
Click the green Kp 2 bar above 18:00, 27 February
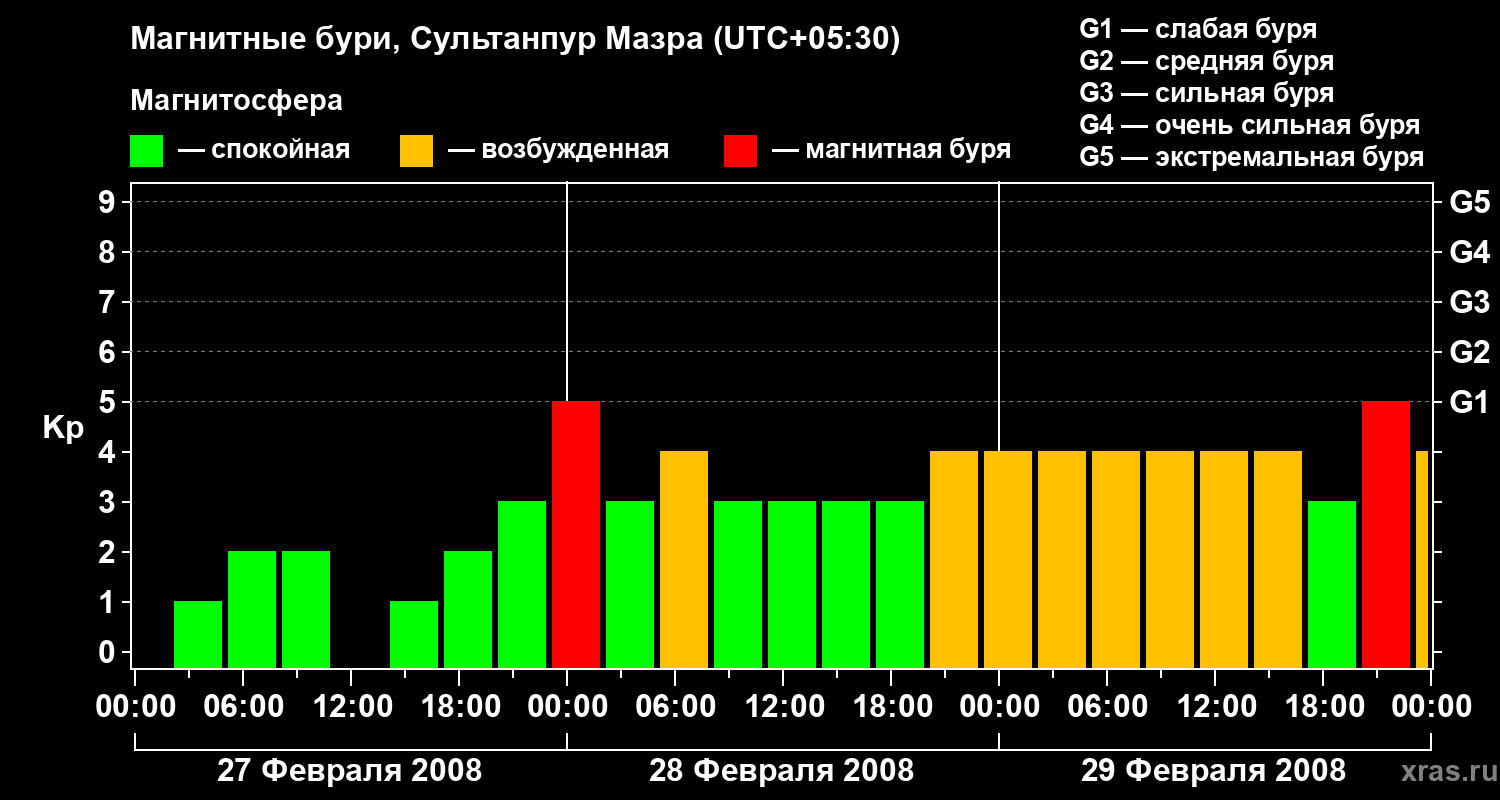point(468,609)
